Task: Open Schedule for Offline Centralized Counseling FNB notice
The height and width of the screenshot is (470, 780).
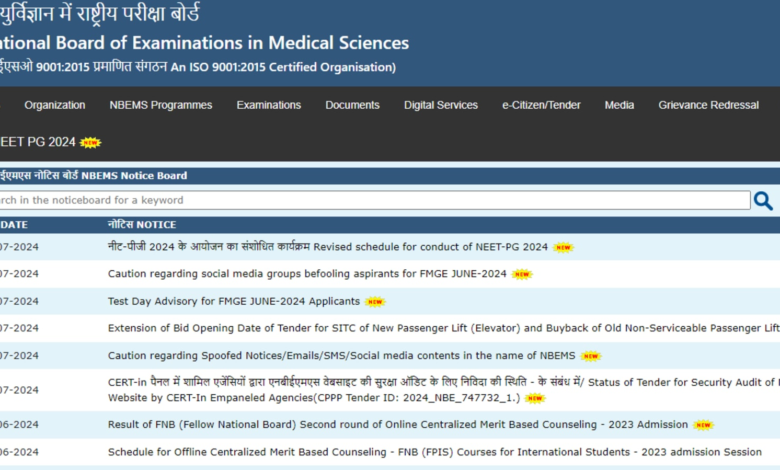Action: 434,452
